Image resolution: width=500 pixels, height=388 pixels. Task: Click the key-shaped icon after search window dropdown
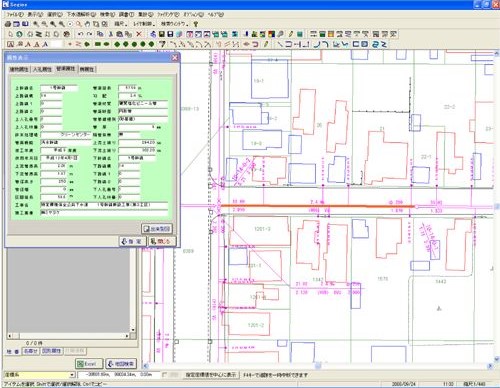[196, 24]
